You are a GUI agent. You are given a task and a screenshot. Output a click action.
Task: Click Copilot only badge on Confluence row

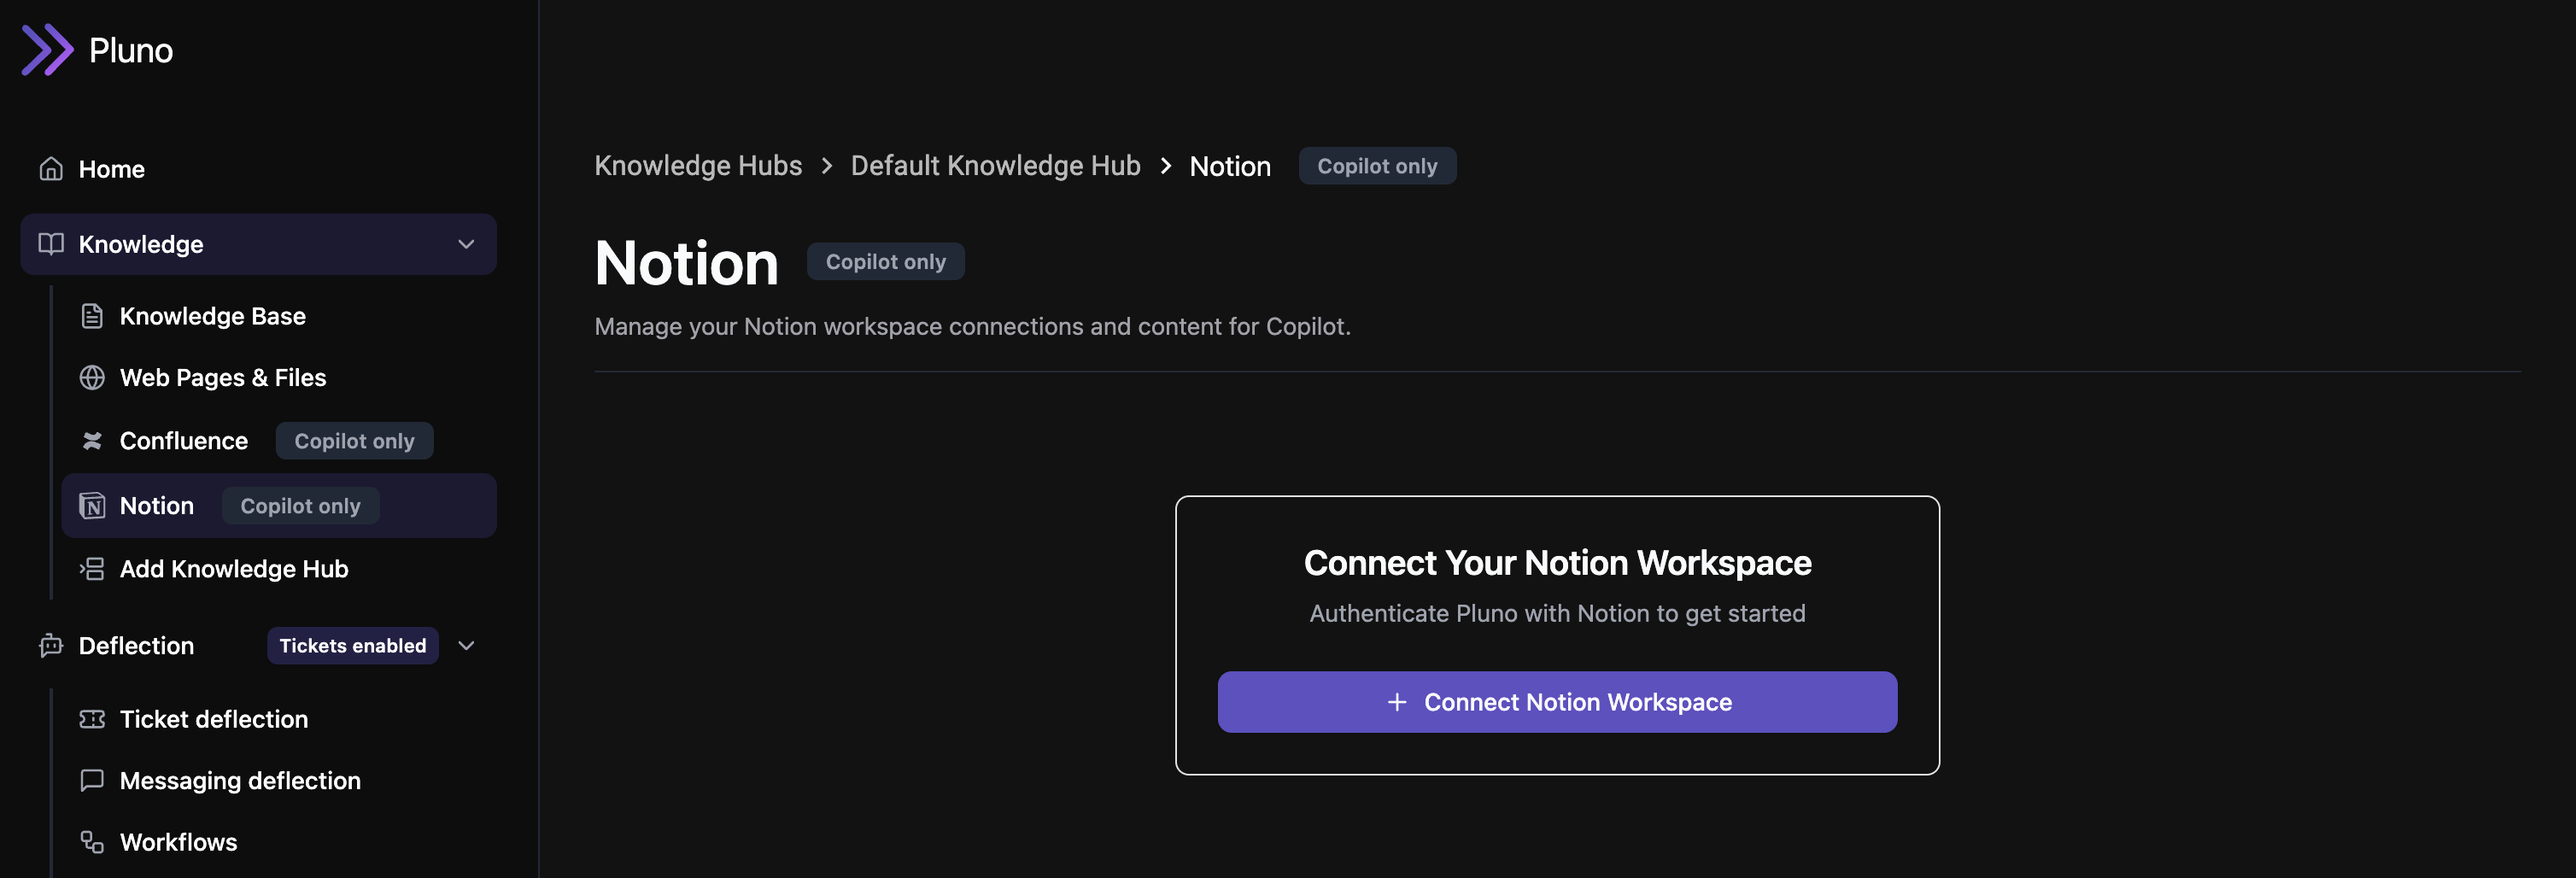(354, 441)
